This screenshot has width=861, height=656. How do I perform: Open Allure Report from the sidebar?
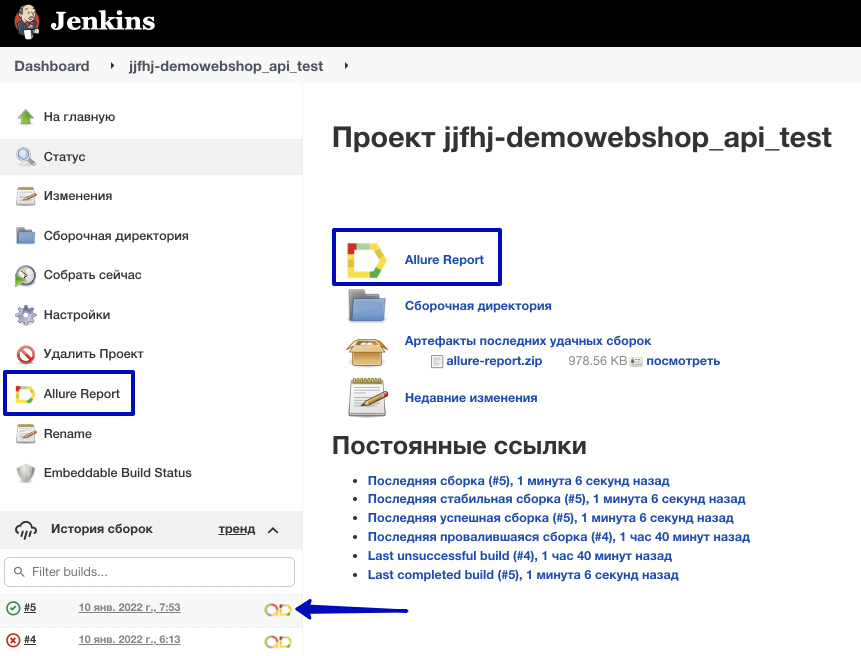[81, 394]
